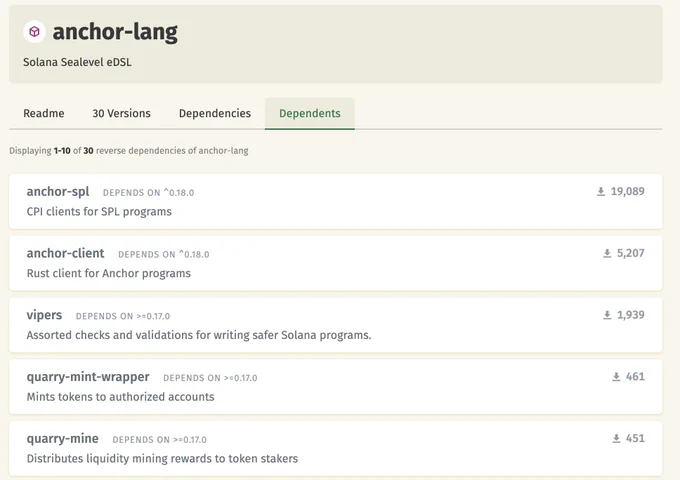The width and height of the screenshot is (680, 480).
Task: Click the anchor-lang crate box icon
Action: point(34,32)
